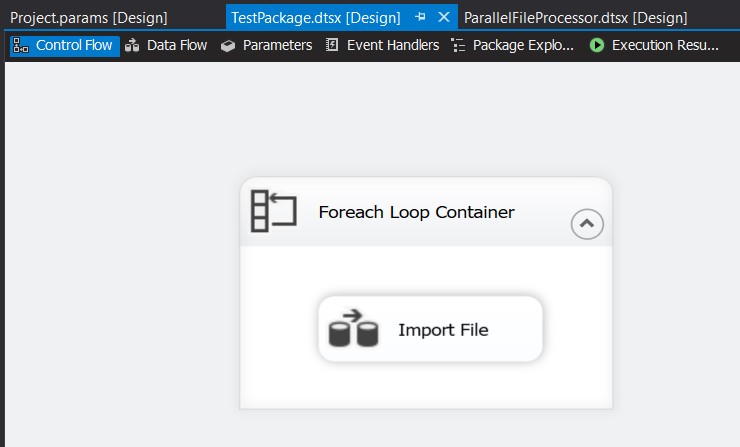
Task: Click the Package Explorer tree icon
Action: [459, 45]
